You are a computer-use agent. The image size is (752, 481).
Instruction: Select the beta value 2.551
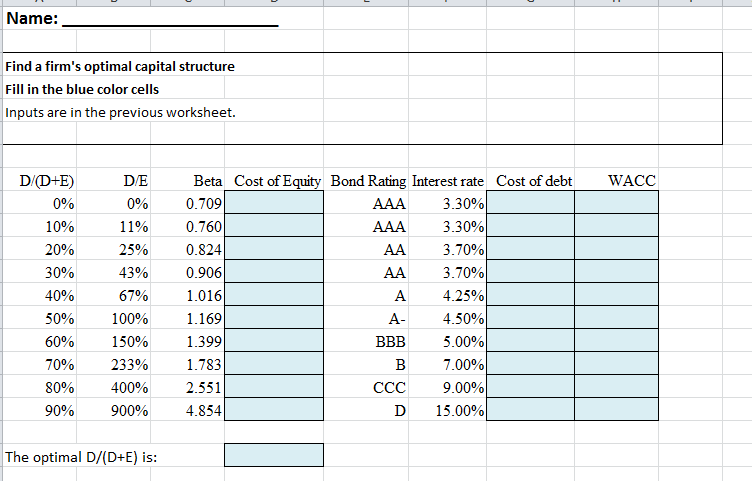point(204,387)
